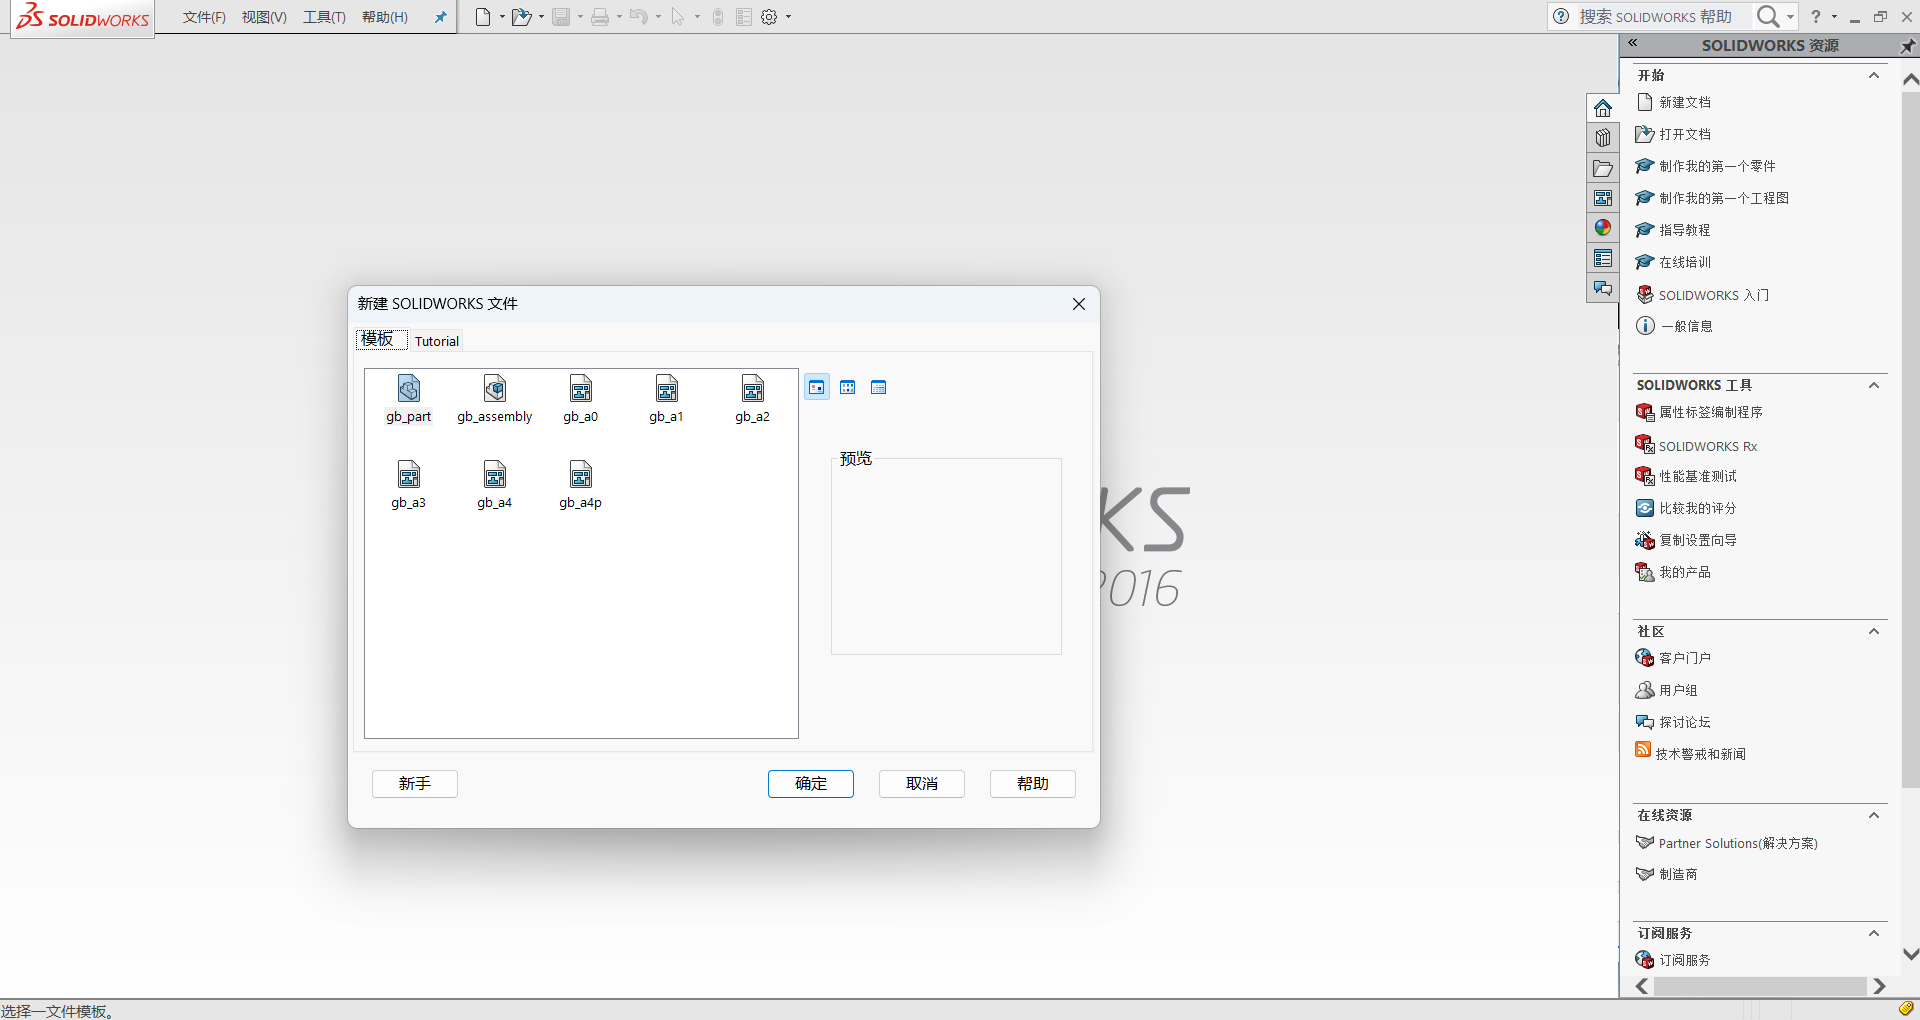The width and height of the screenshot is (1920, 1020).
Task: Open the 帮助(H) menu
Action: [x=385, y=17]
